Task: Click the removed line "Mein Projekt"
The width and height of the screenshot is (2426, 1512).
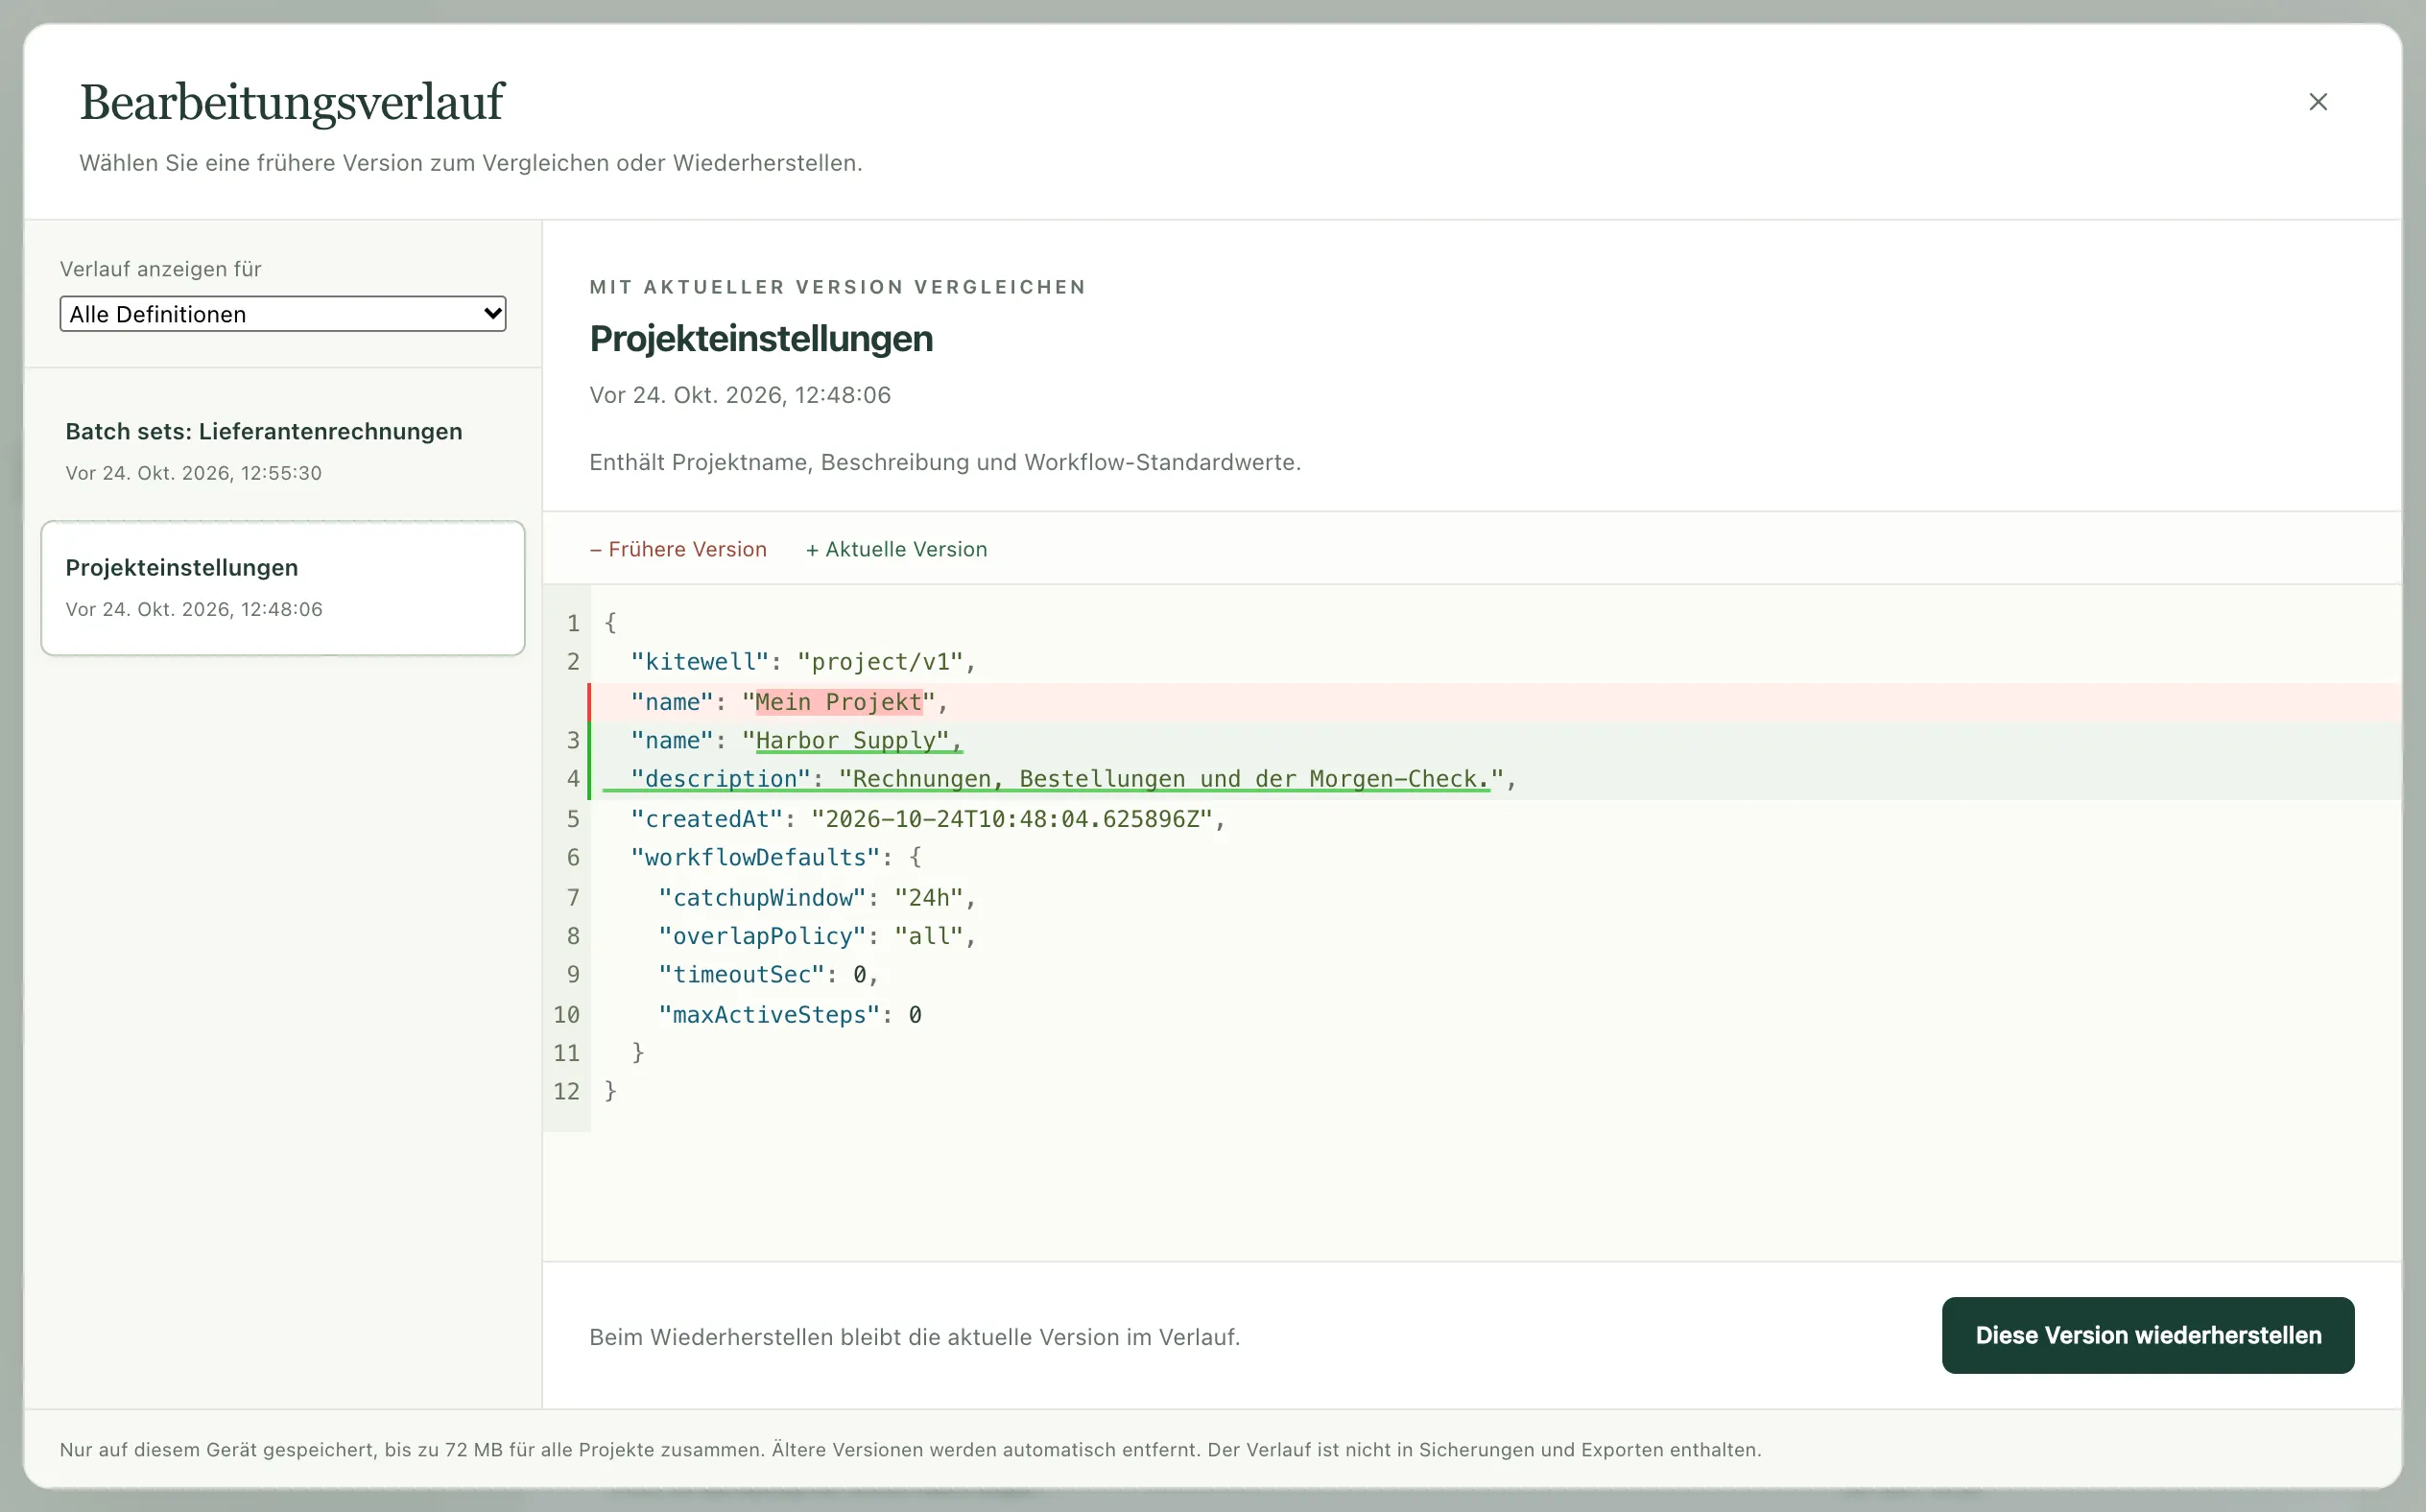Action: click(1495, 702)
